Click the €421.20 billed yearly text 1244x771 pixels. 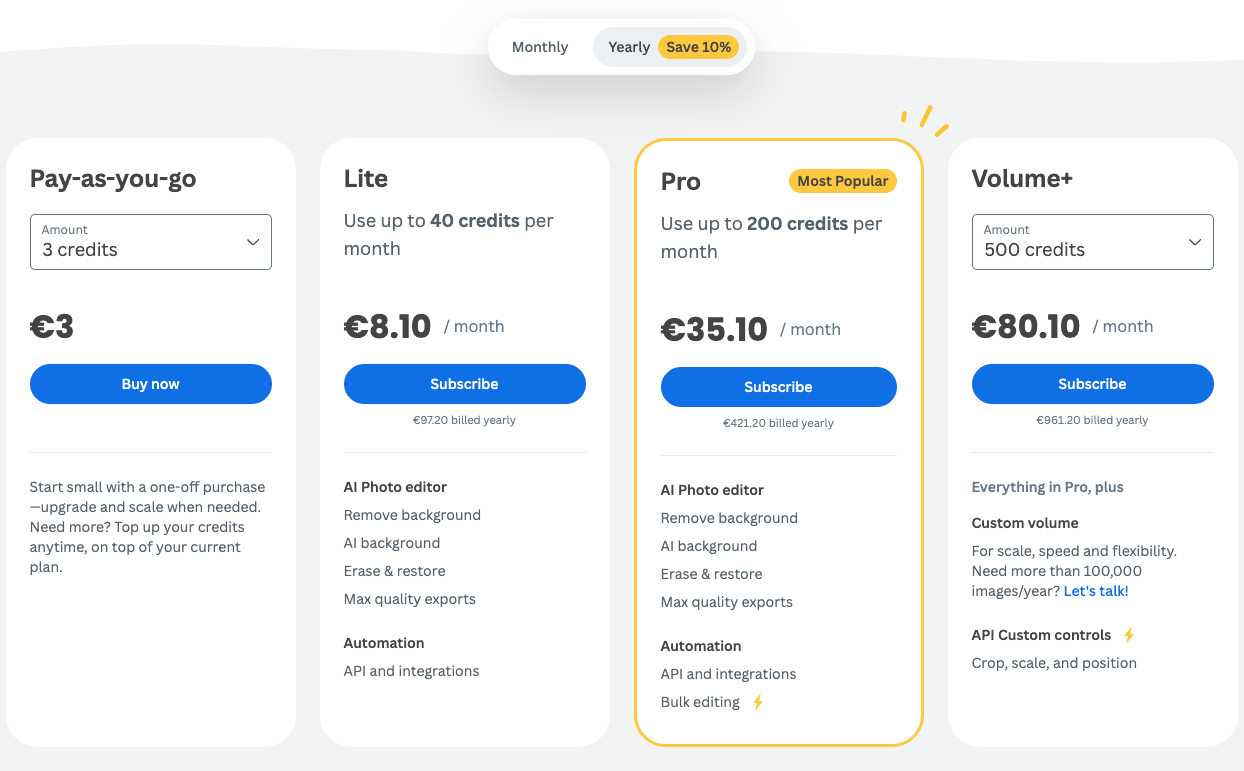point(778,423)
